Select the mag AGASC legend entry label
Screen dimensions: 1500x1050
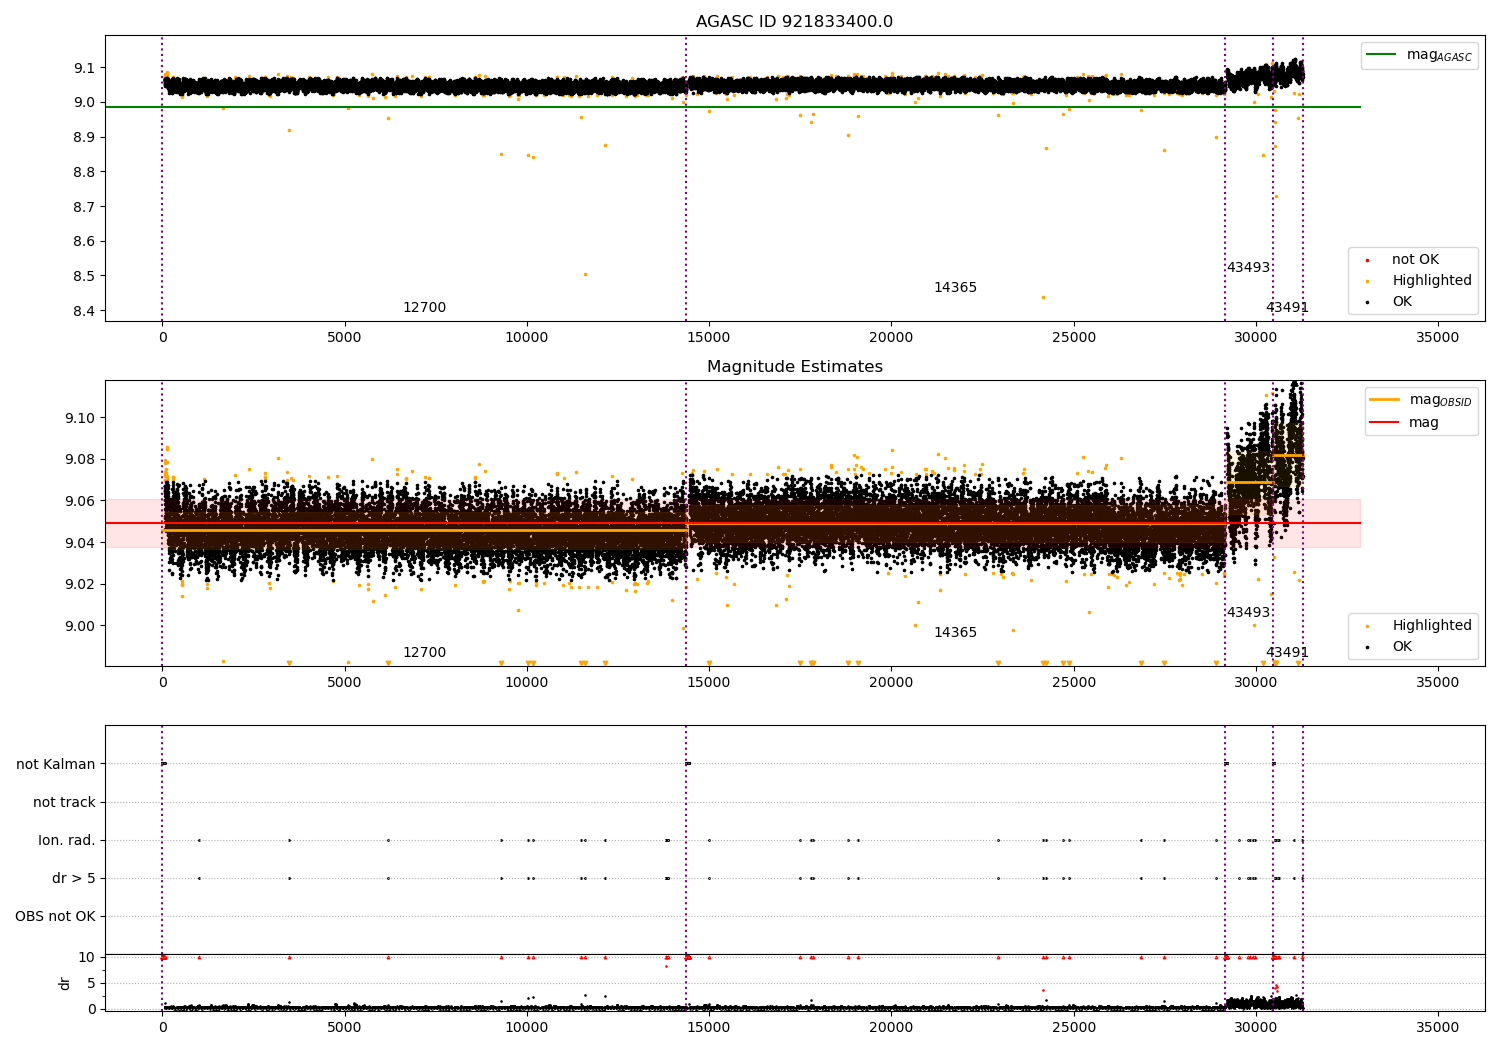(x=1439, y=55)
